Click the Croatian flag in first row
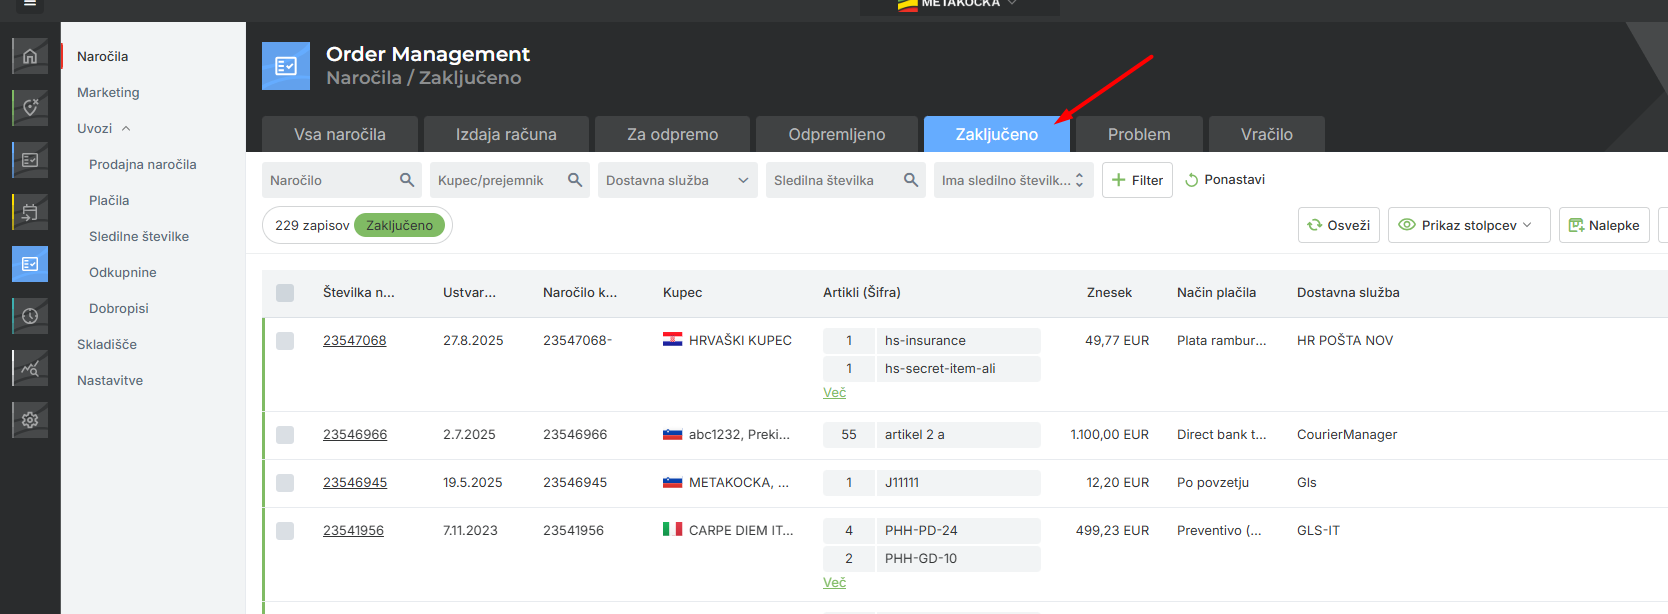The image size is (1668, 614). [x=673, y=340]
